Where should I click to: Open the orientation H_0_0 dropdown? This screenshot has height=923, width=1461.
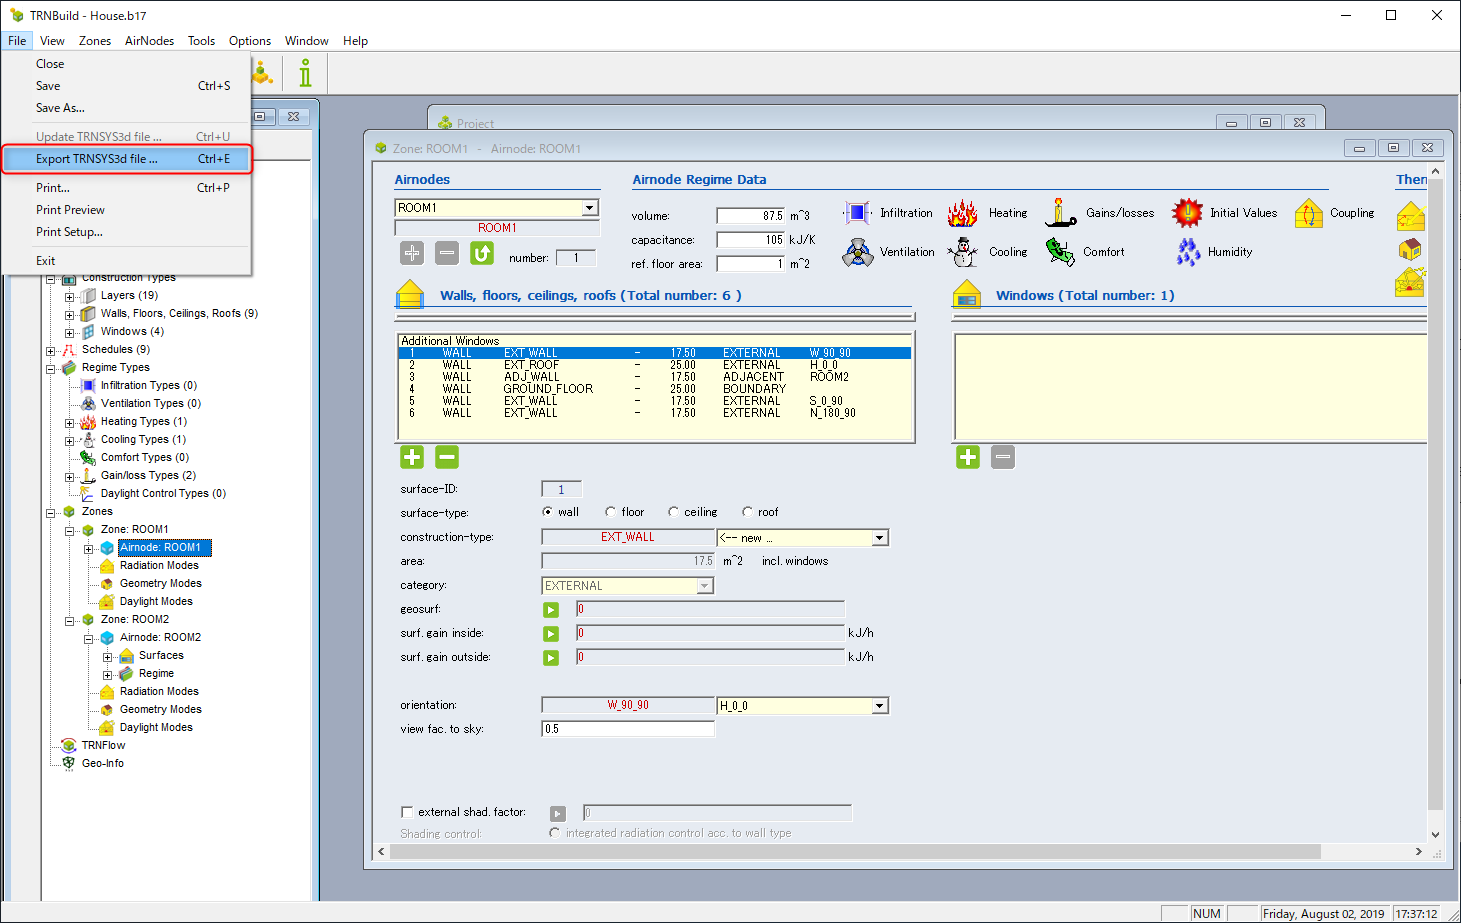pos(879,706)
